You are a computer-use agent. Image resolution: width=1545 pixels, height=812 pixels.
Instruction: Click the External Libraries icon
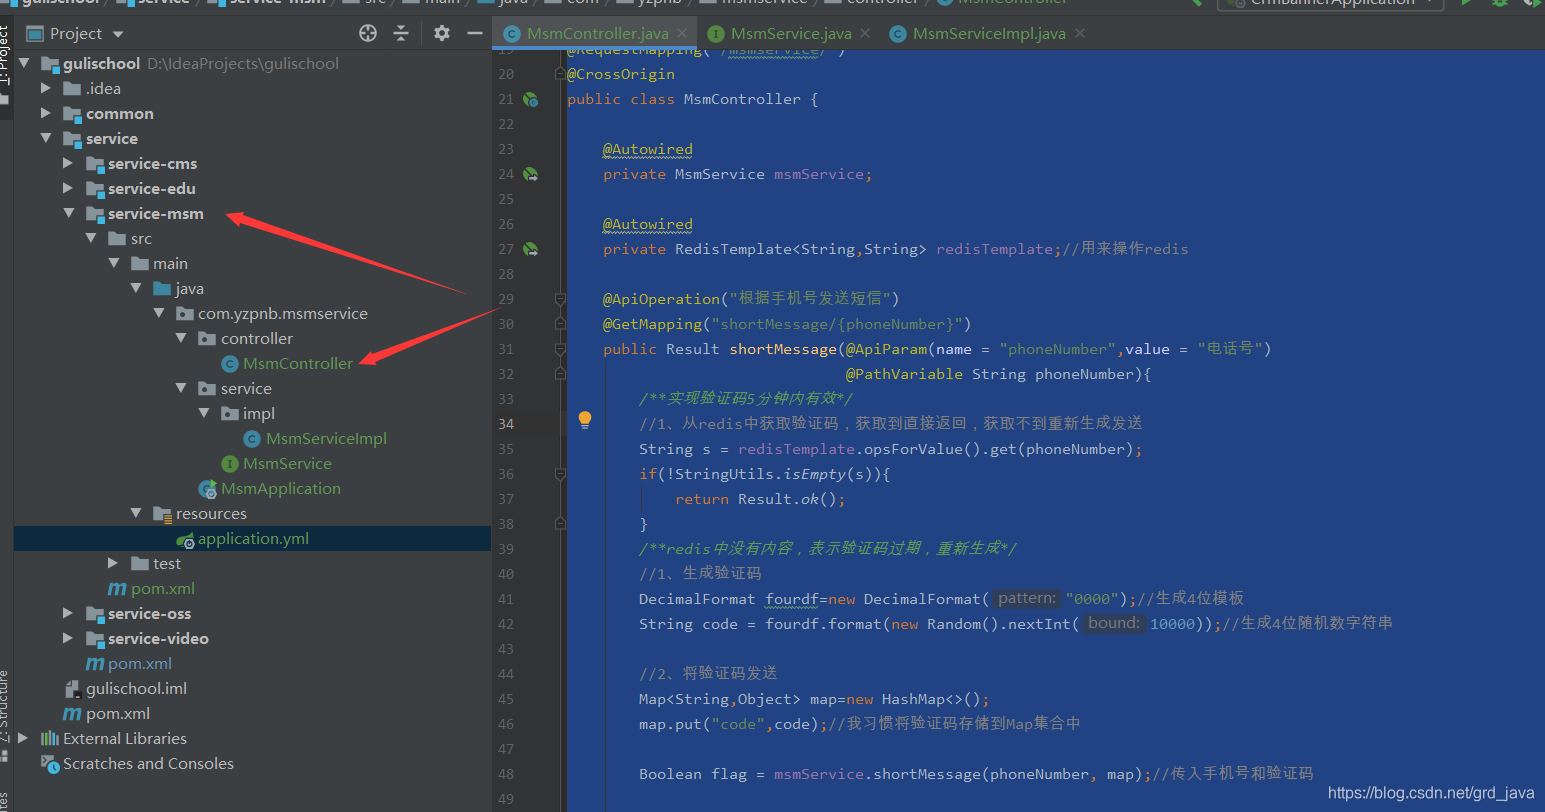click(50, 738)
